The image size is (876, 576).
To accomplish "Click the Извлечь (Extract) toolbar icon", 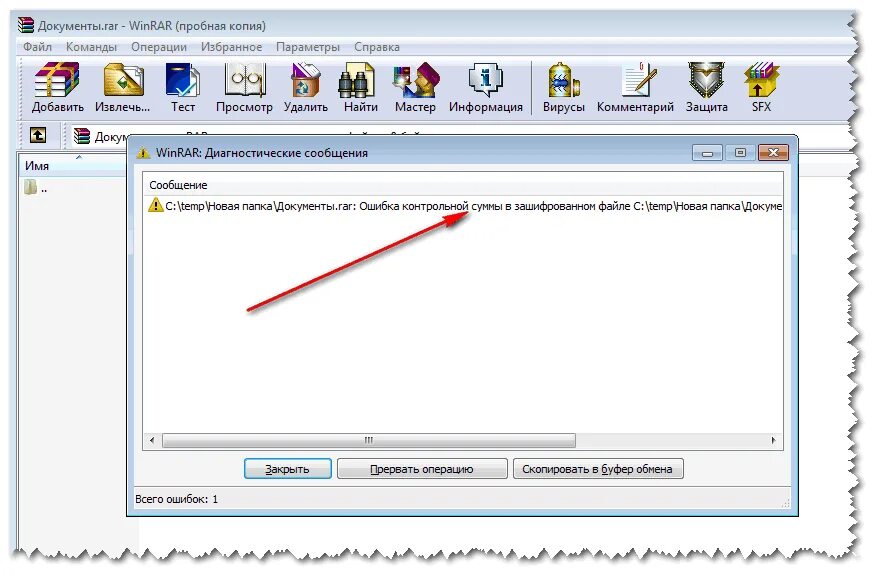I will (123, 88).
